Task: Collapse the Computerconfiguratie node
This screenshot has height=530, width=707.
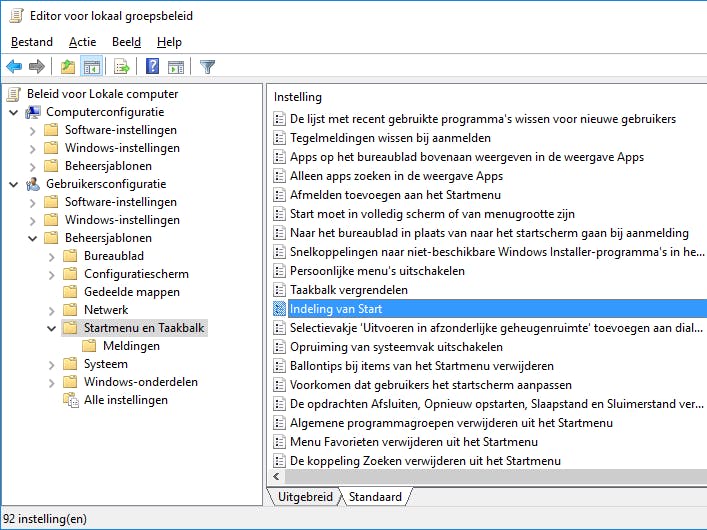Action: click(x=14, y=112)
